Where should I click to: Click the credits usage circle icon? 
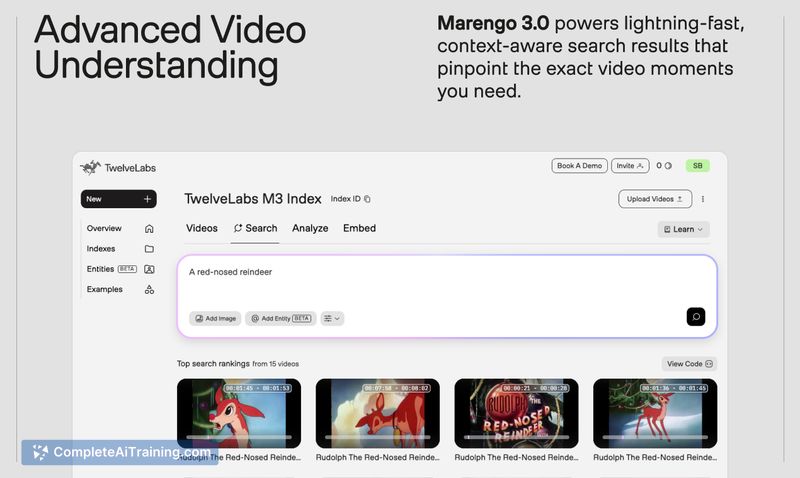[668, 166]
